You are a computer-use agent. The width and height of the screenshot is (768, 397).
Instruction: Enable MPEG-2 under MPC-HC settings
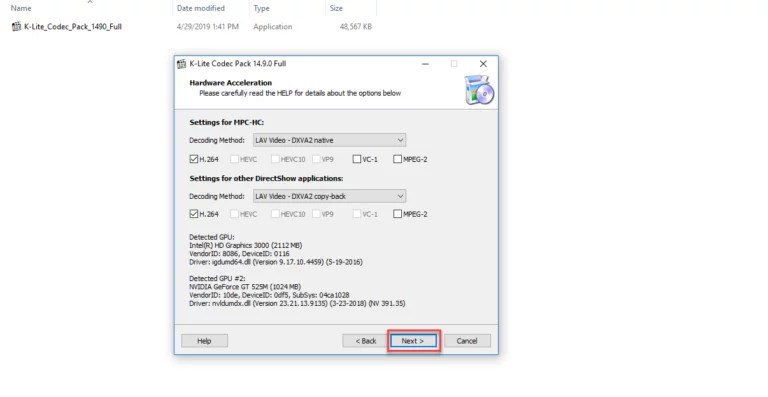click(397, 159)
